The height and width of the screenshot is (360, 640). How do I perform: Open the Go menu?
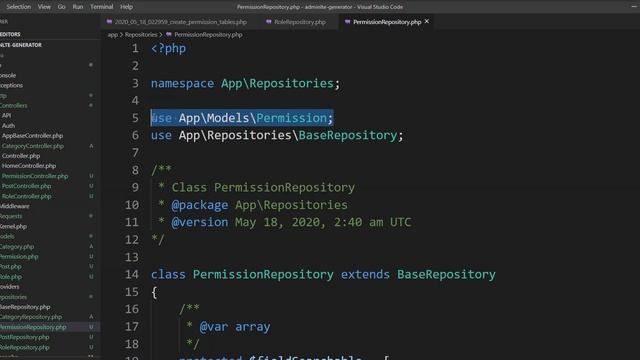(x=62, y=7)
